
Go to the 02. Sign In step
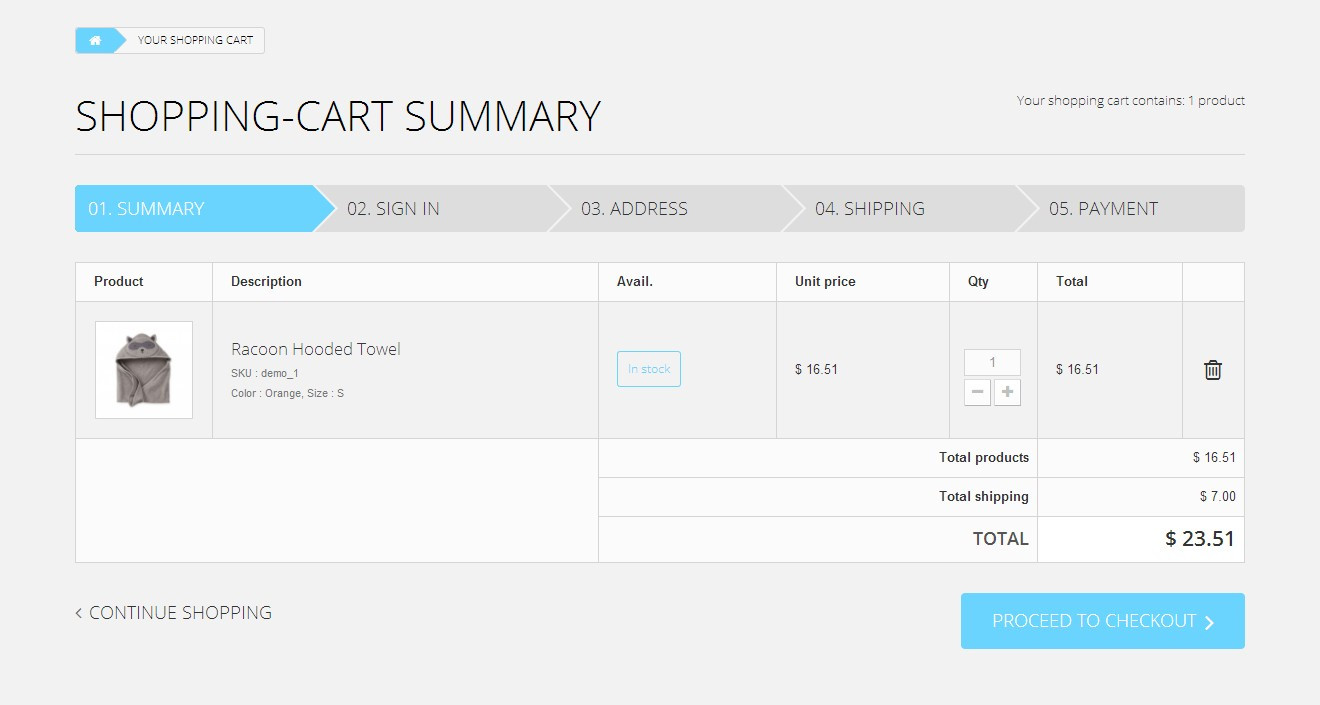(393, 209)
